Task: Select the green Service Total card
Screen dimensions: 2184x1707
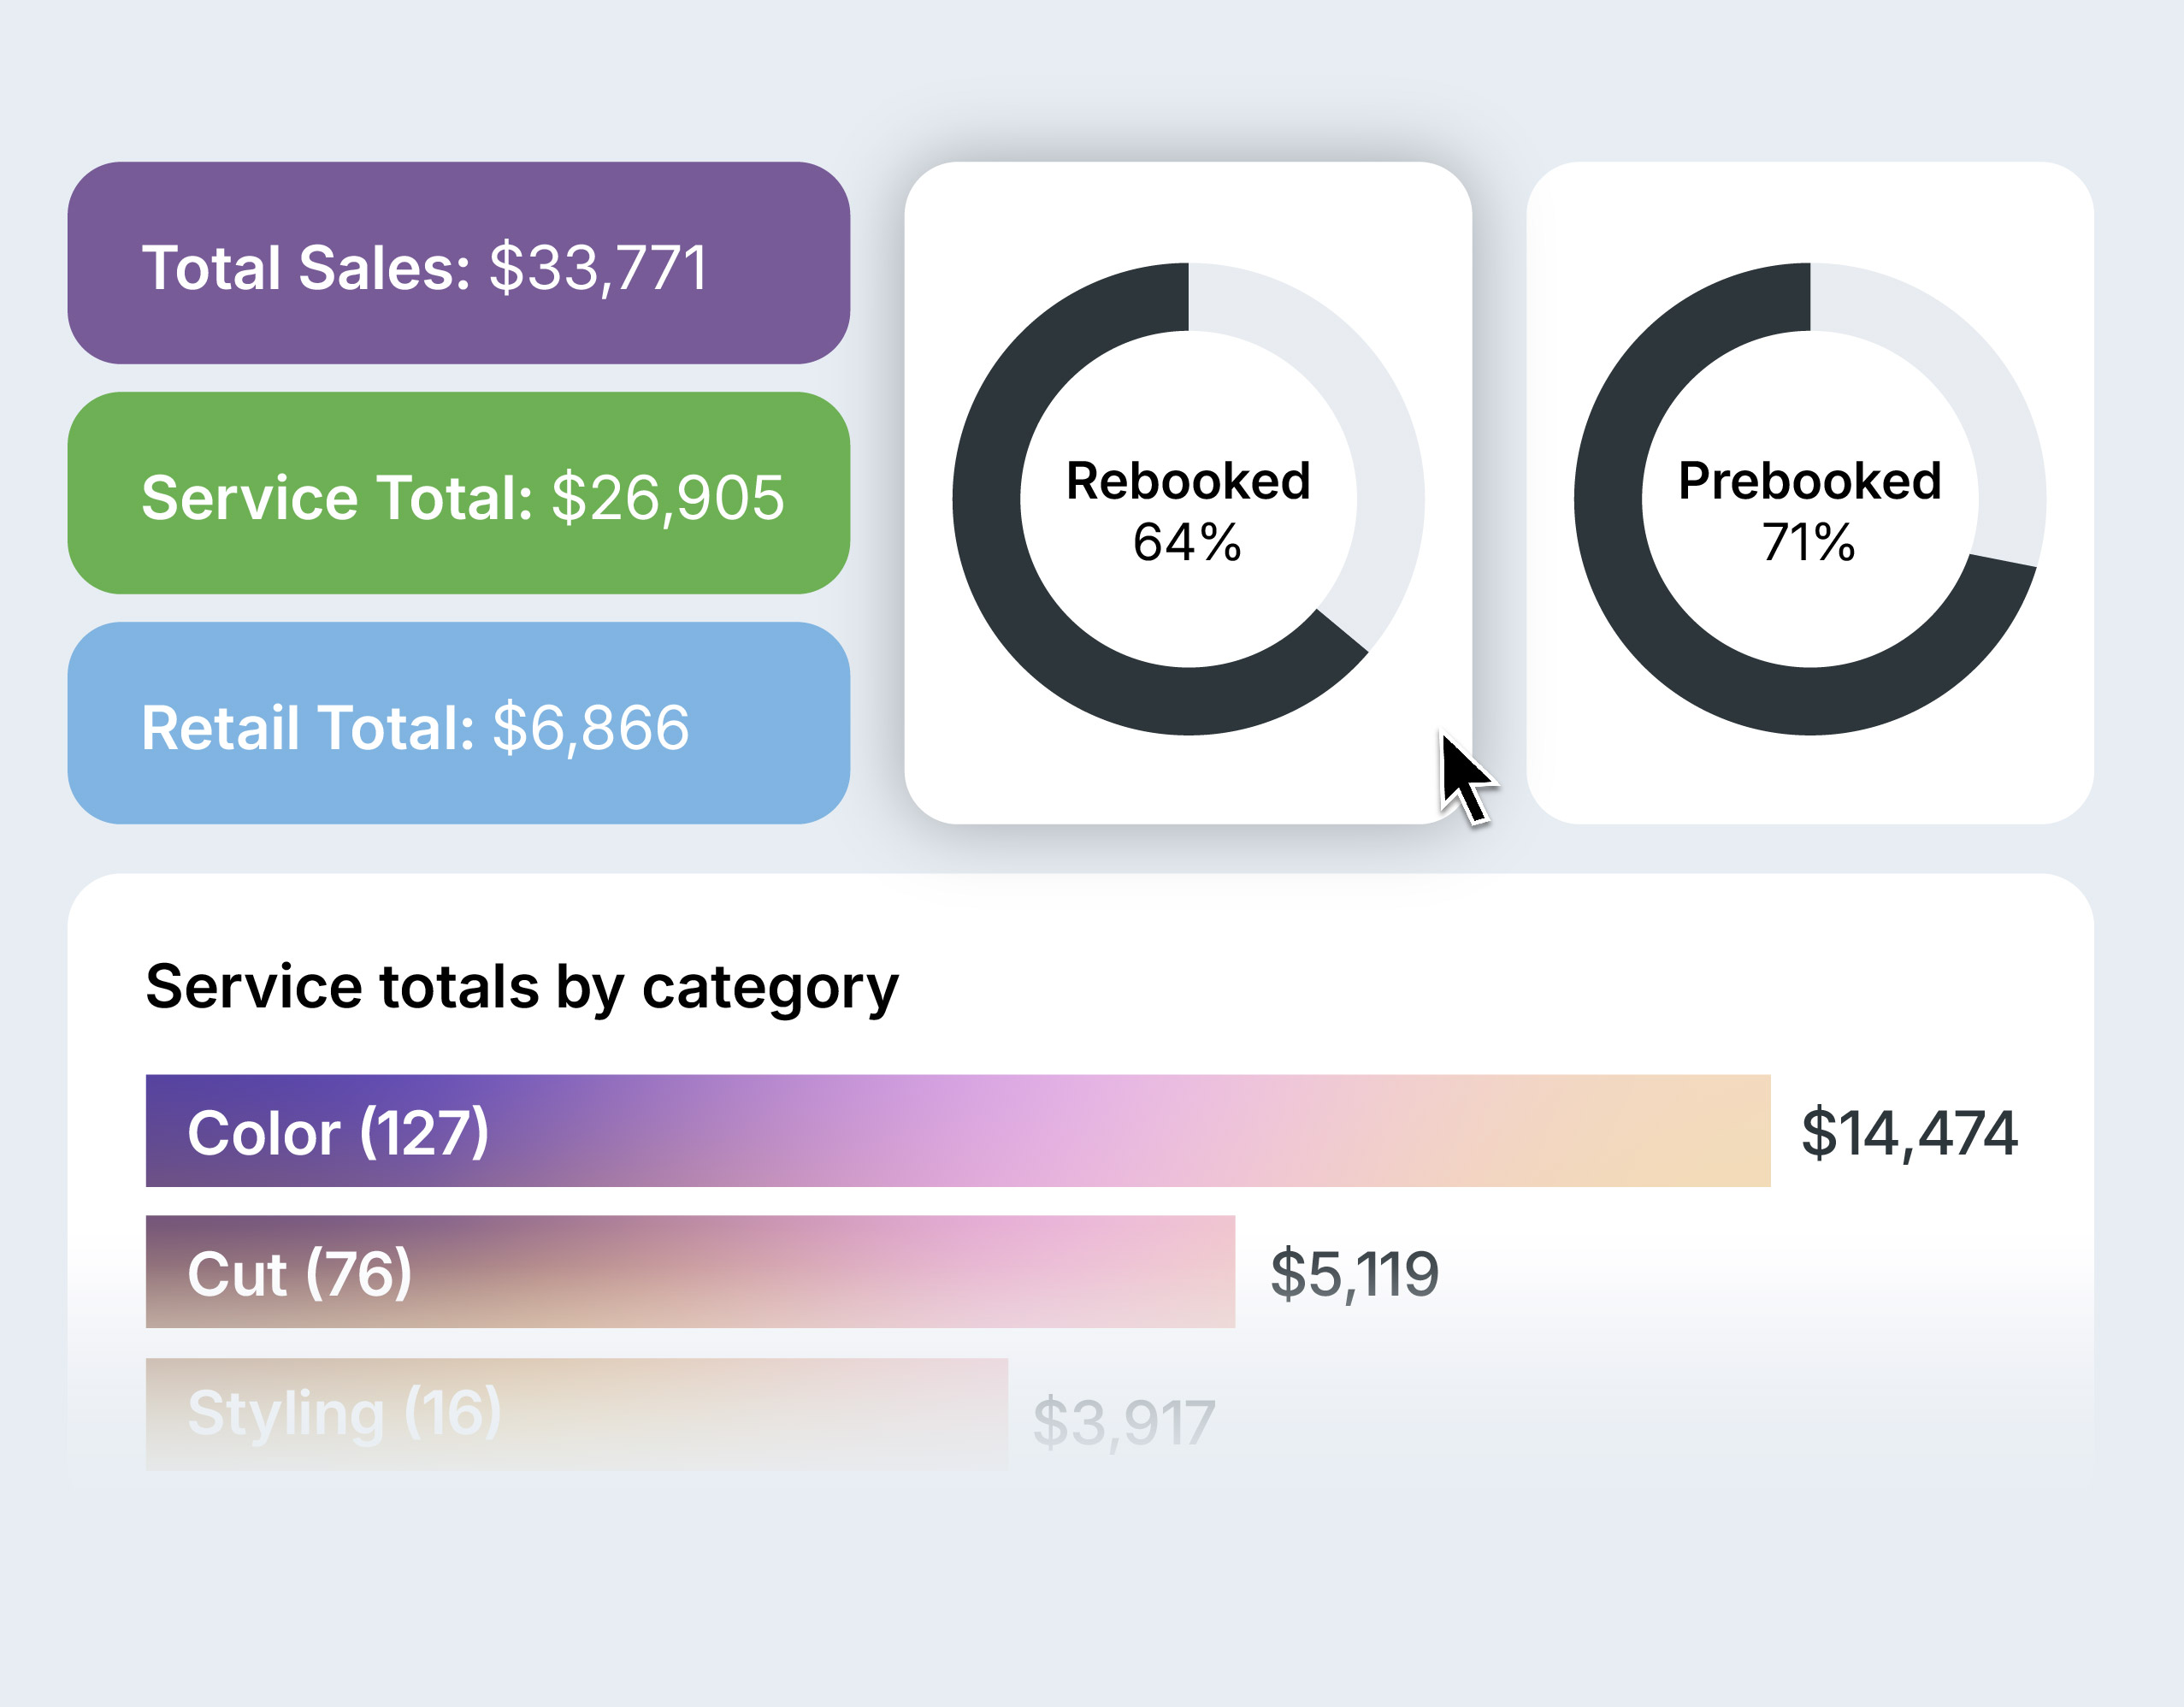Action: tap(458, 493)
